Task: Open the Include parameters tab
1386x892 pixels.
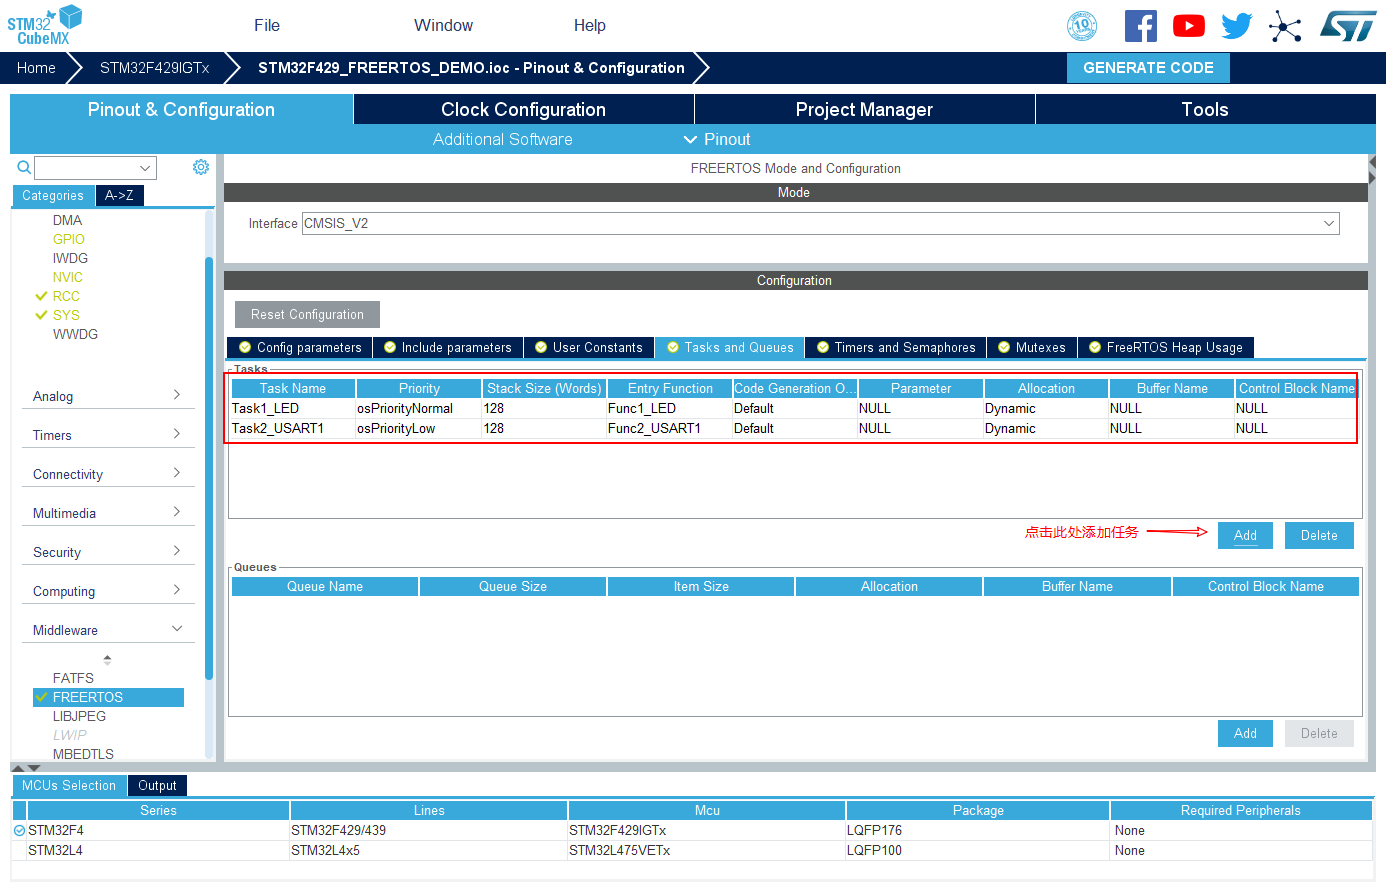Action: (448, 347)
